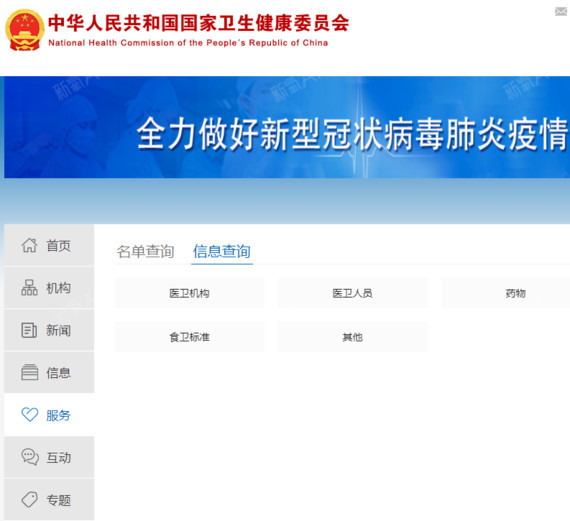Click the chat bubbles icon beside 互动

30,457
